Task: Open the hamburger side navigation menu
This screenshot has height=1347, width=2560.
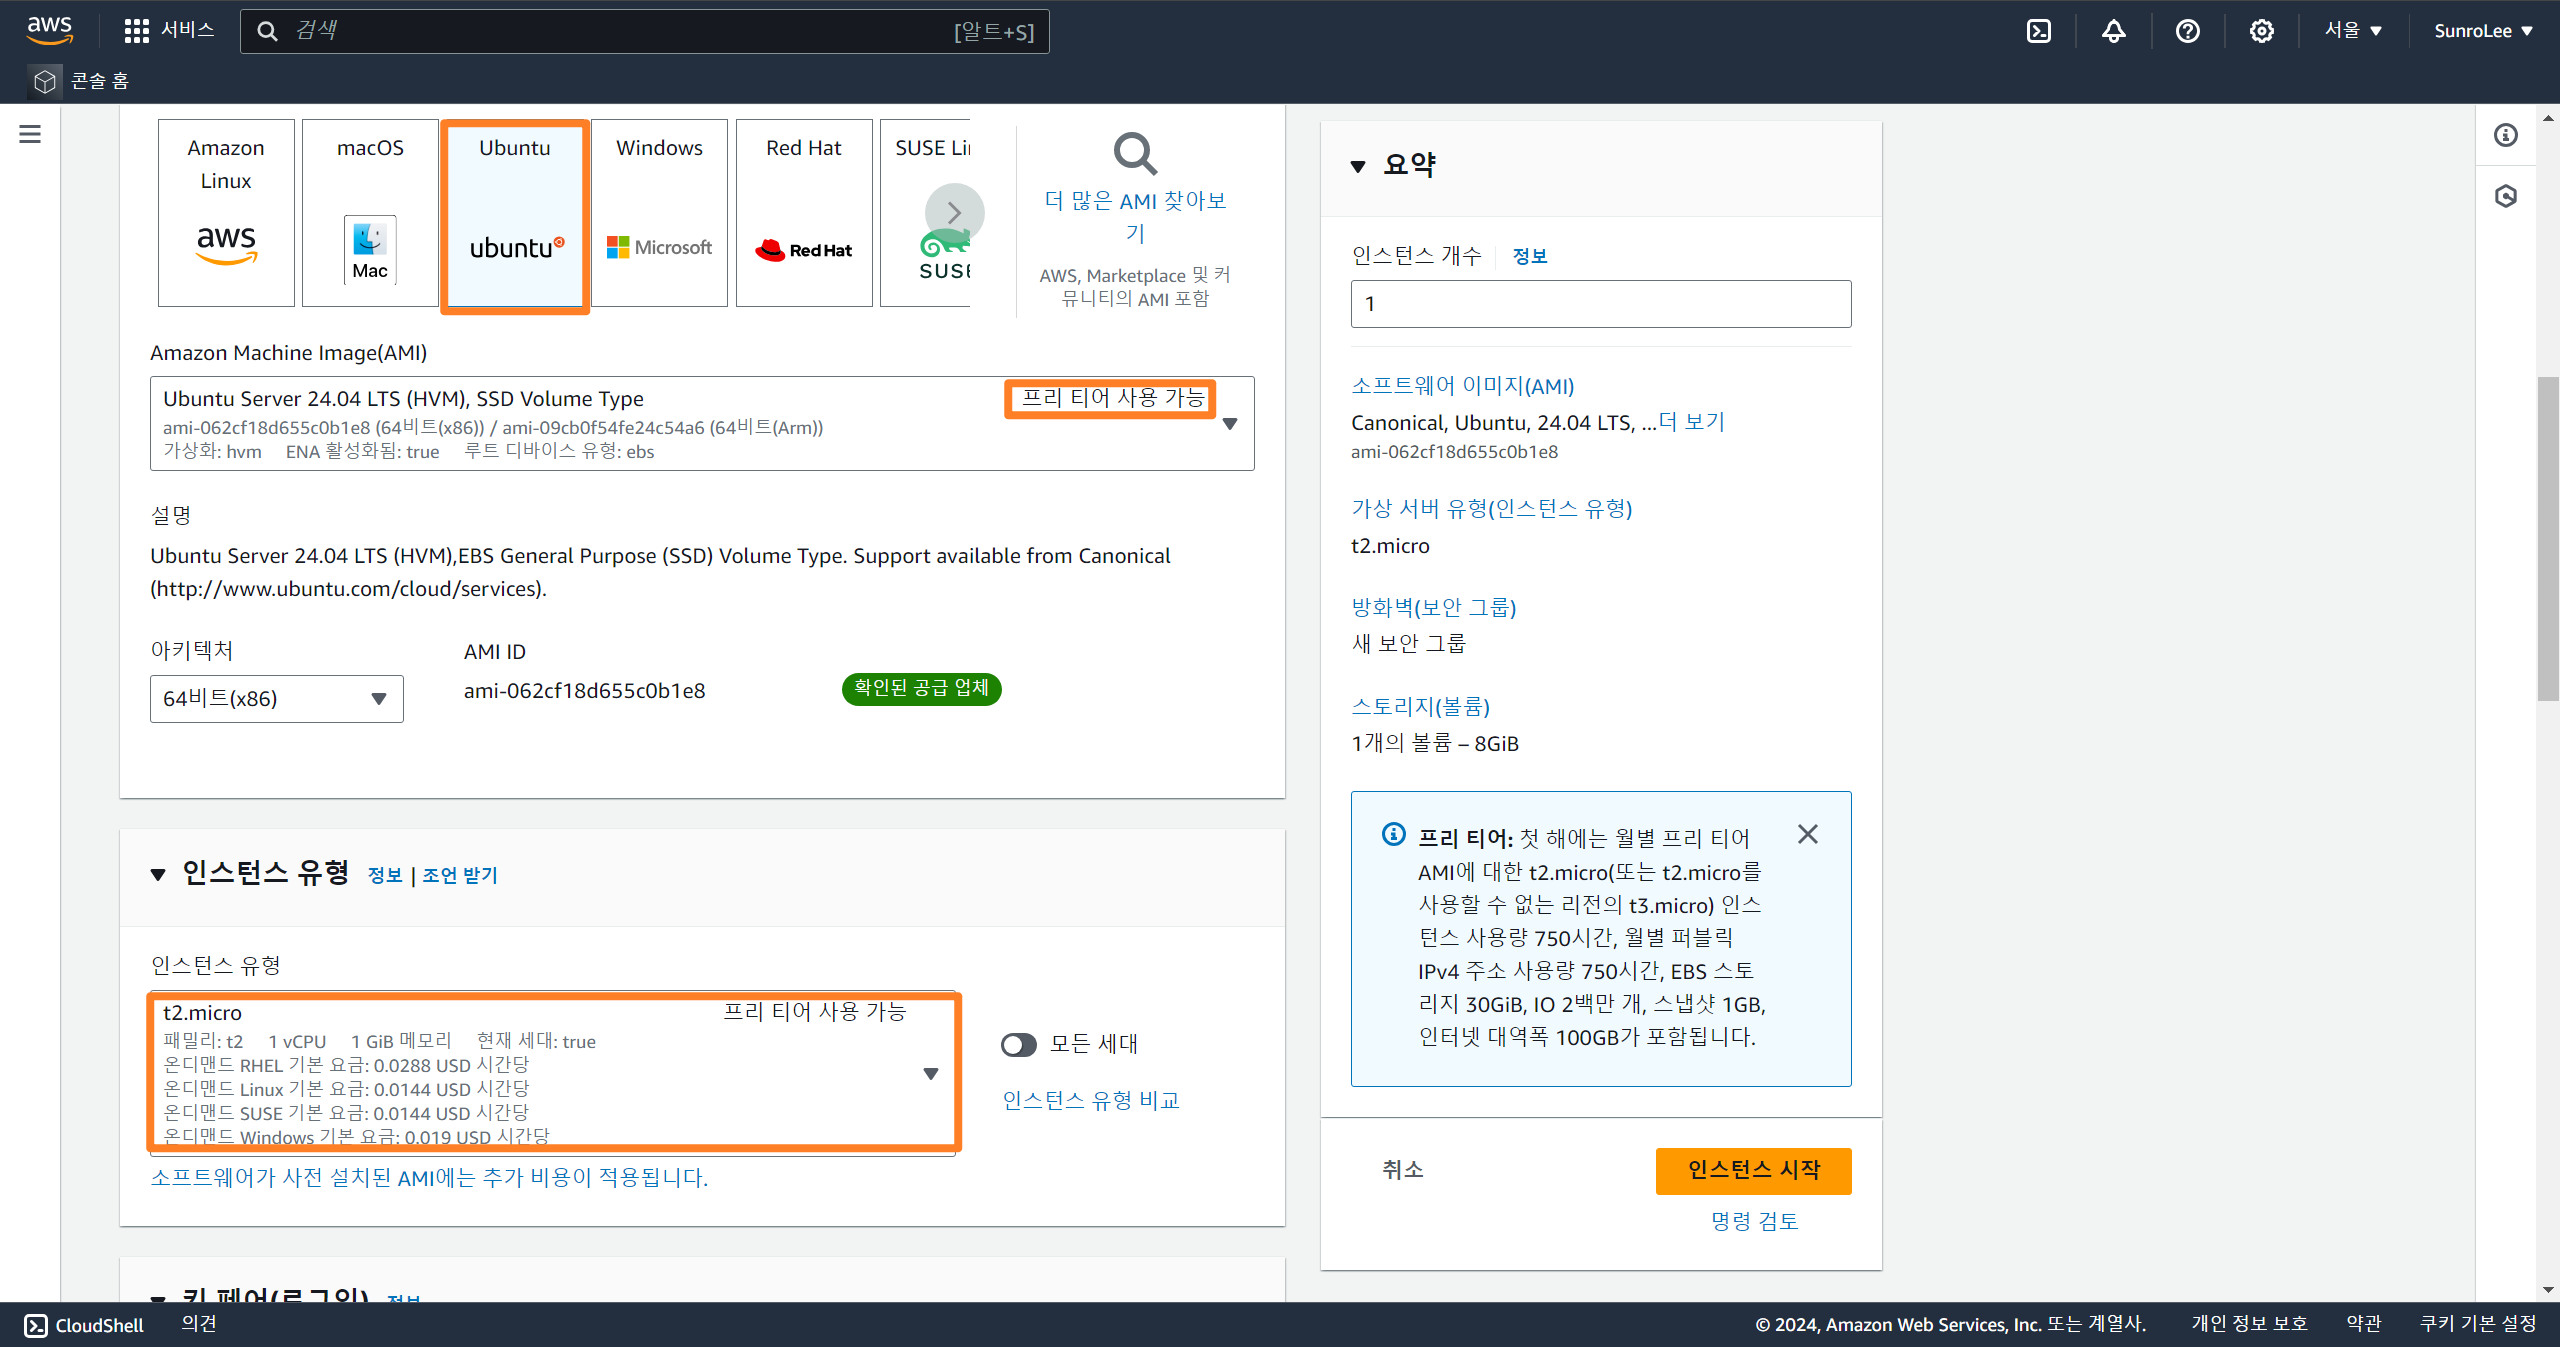Action: (30, 134)
